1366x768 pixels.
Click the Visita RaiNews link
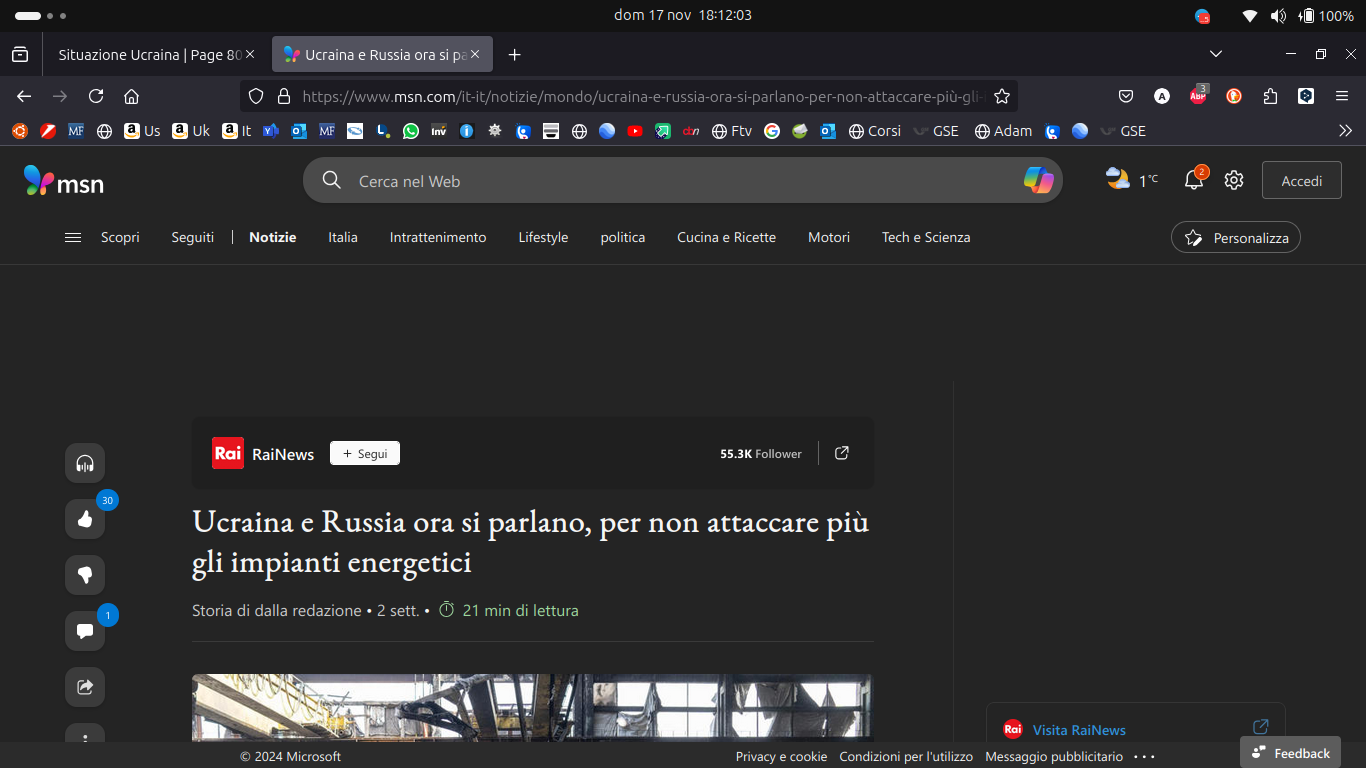click(1079, 730)
